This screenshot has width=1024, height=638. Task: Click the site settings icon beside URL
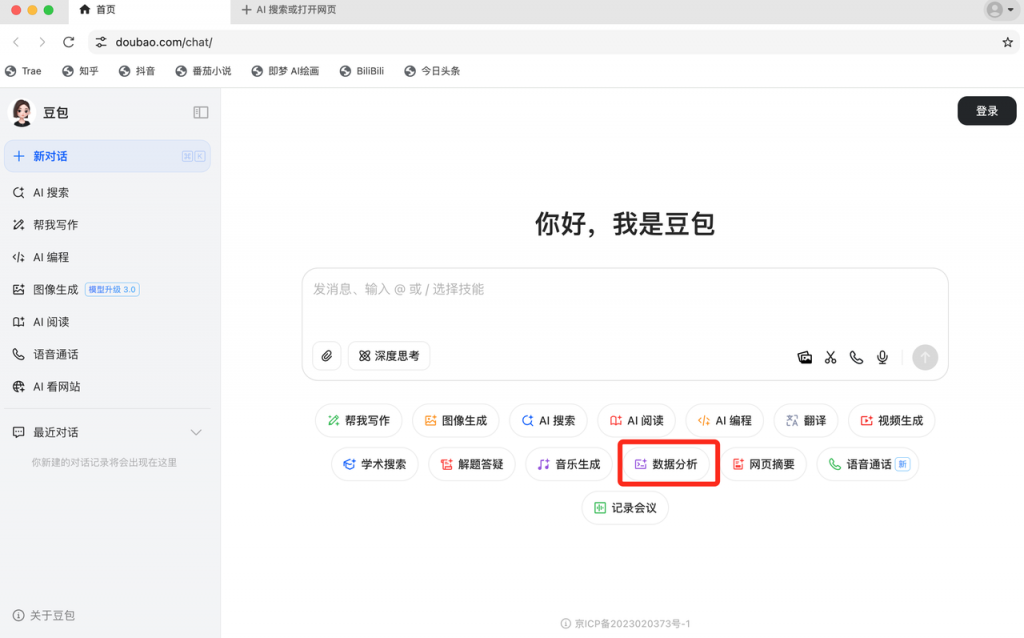tap(101, 42)
